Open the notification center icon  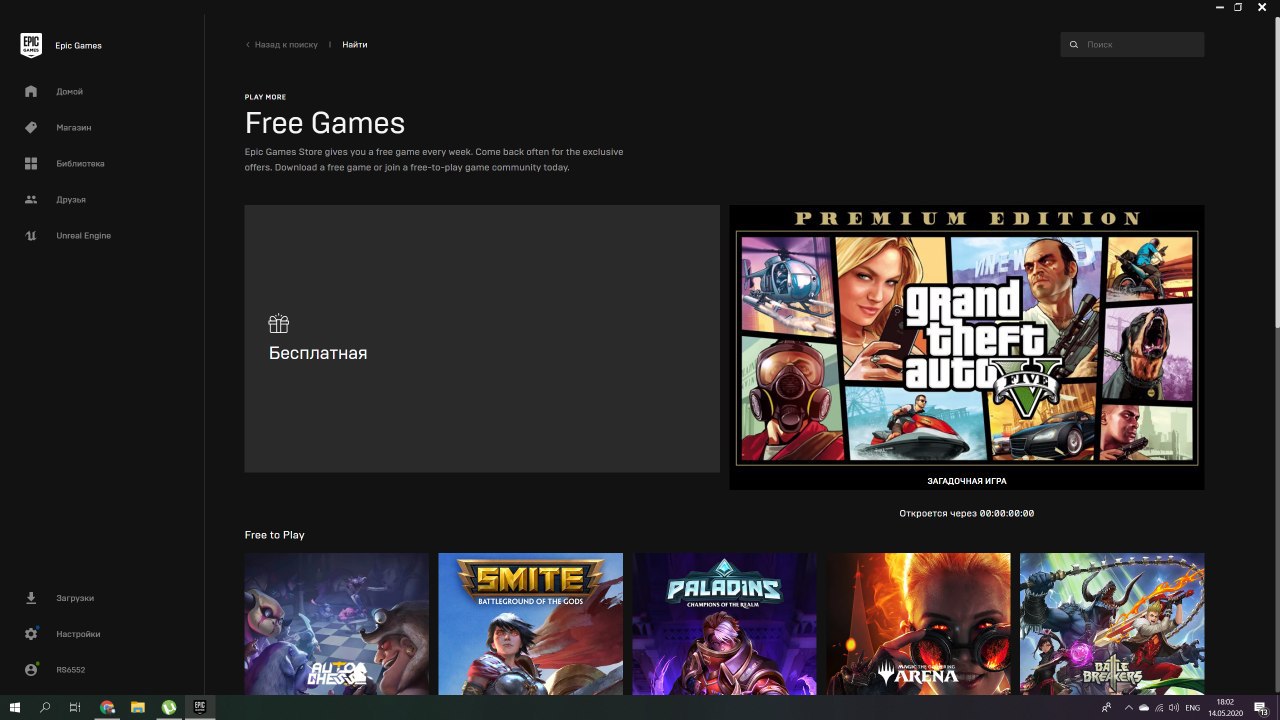click(x=1262, y=707)
